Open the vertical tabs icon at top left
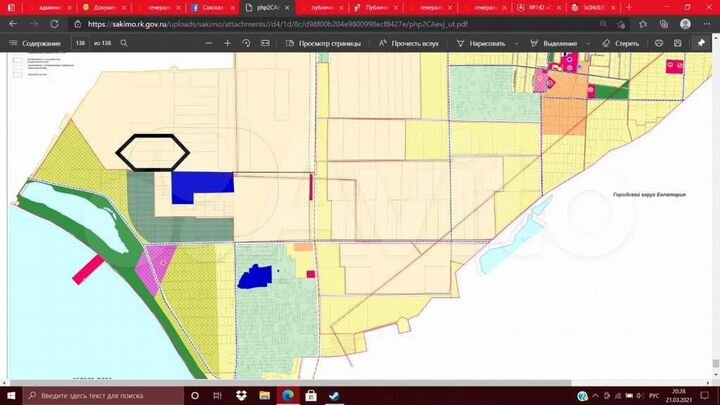 click(11, 8)
